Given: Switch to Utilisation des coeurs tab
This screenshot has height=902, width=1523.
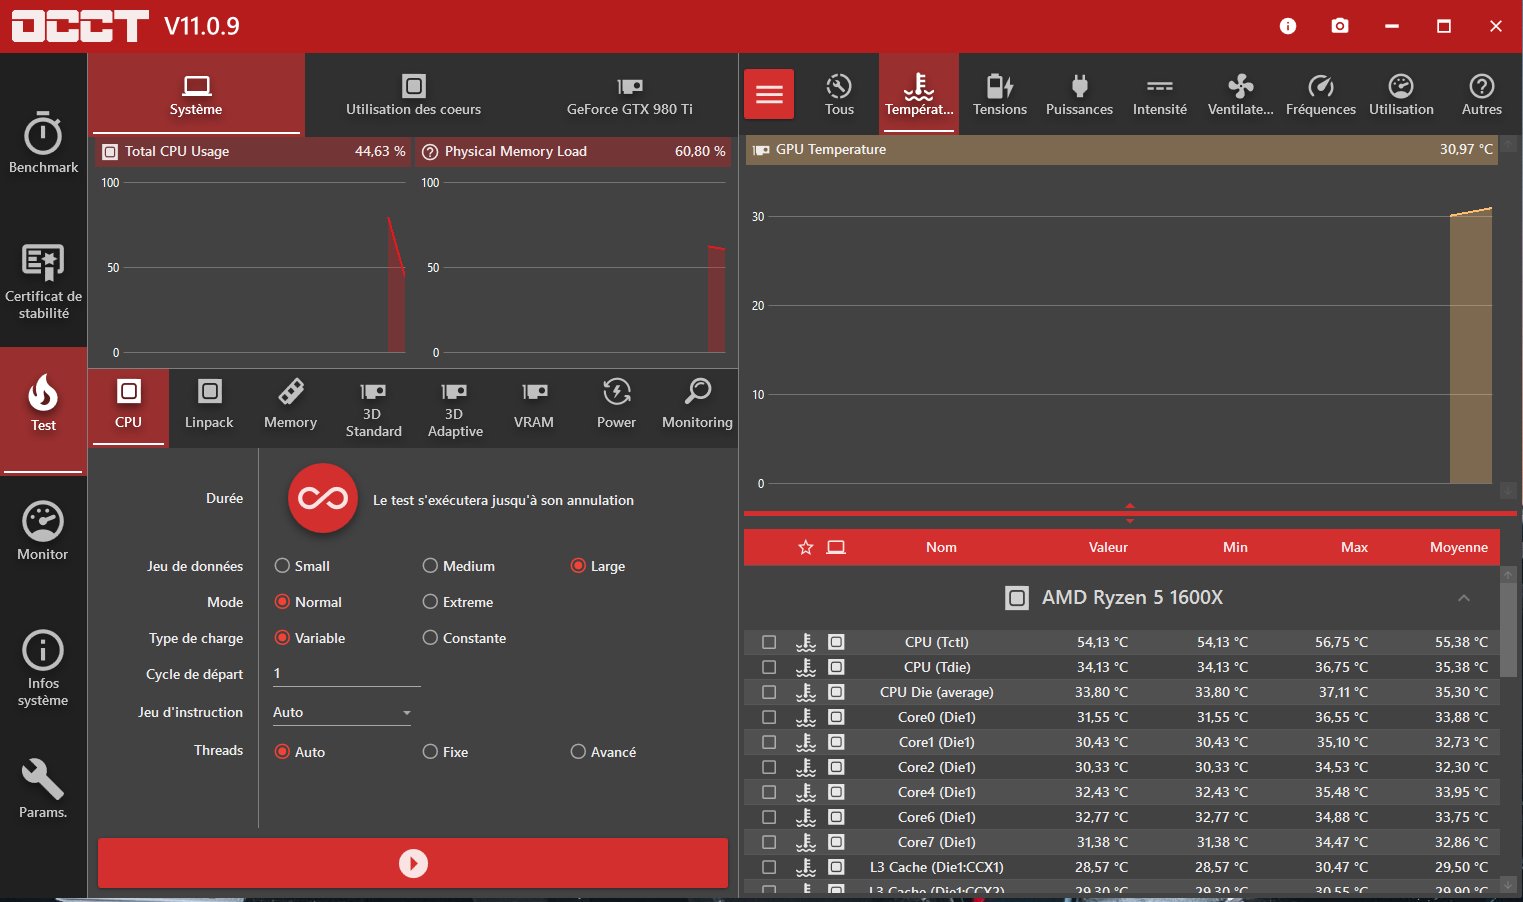Looking at the screenshot, I should tap(413, 95).
